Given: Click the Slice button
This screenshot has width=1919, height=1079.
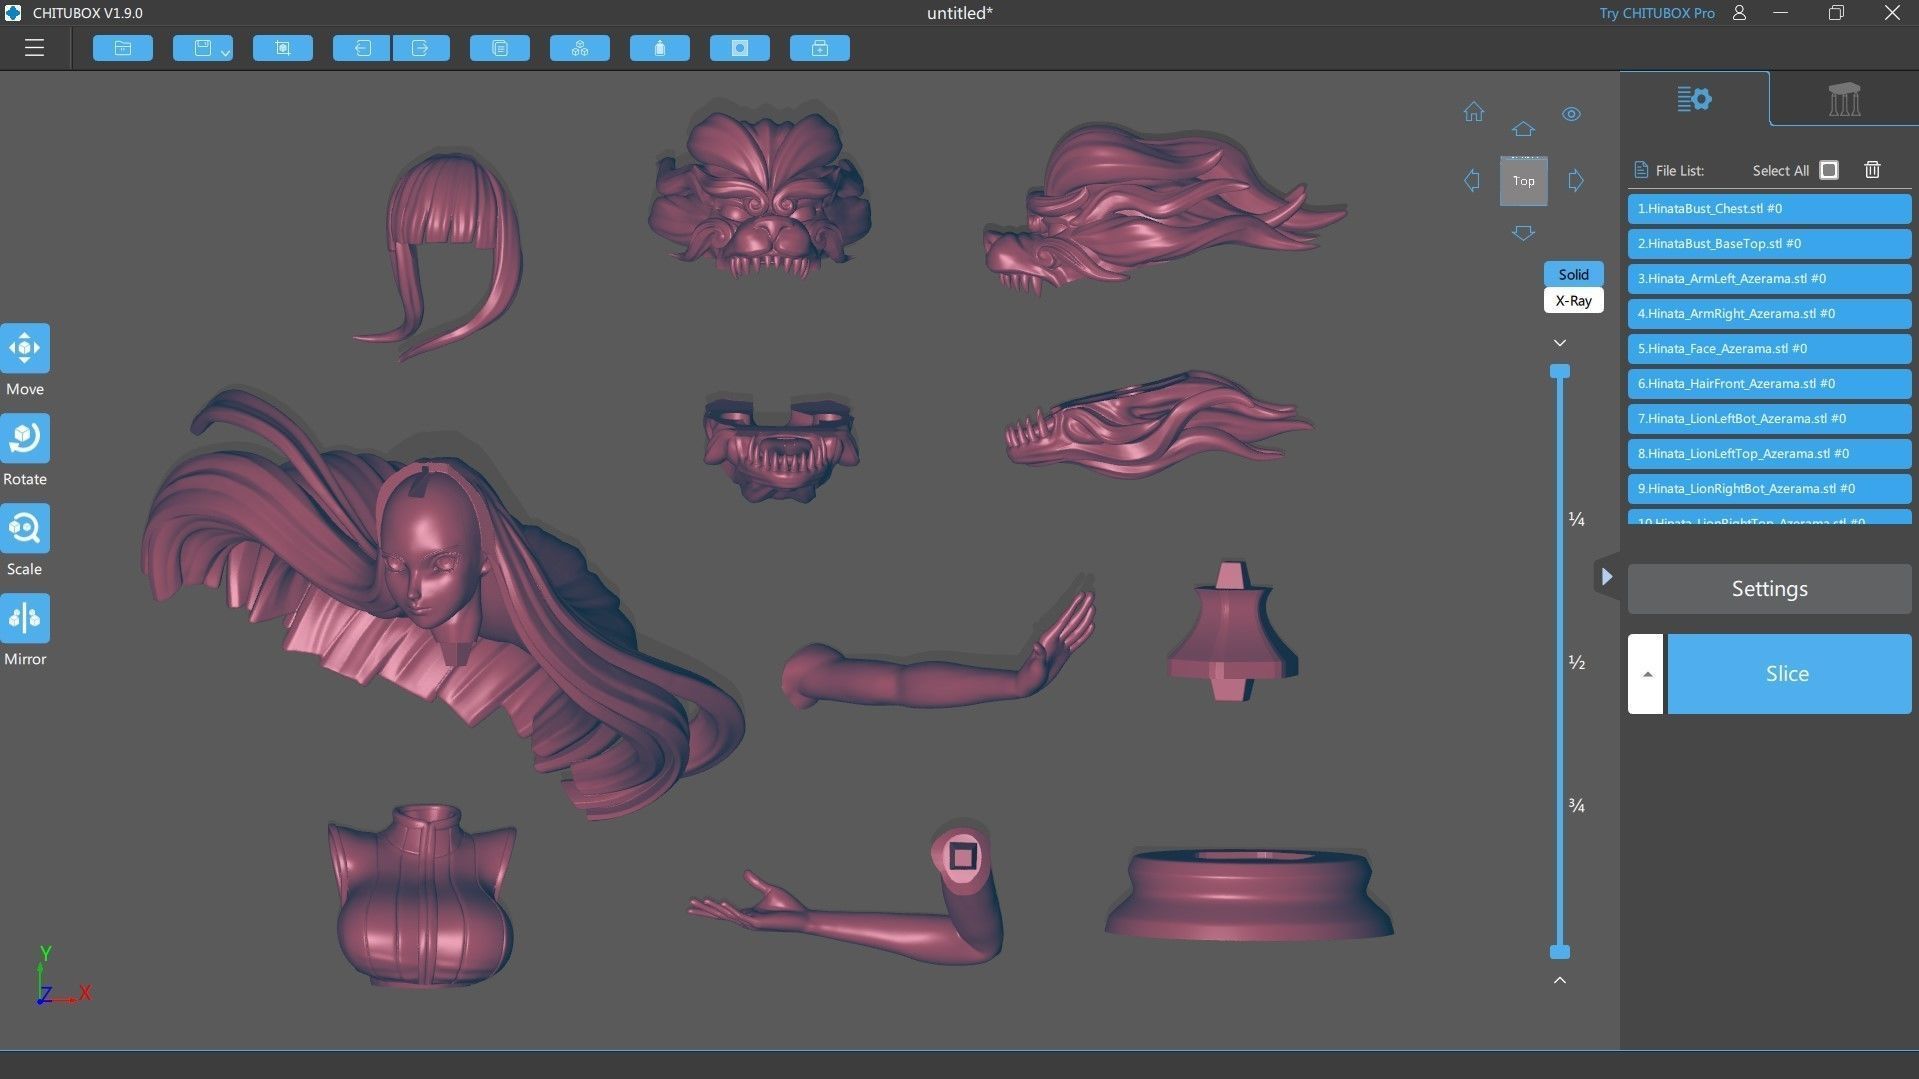Looking at the screenshot, I should 1789,674.
